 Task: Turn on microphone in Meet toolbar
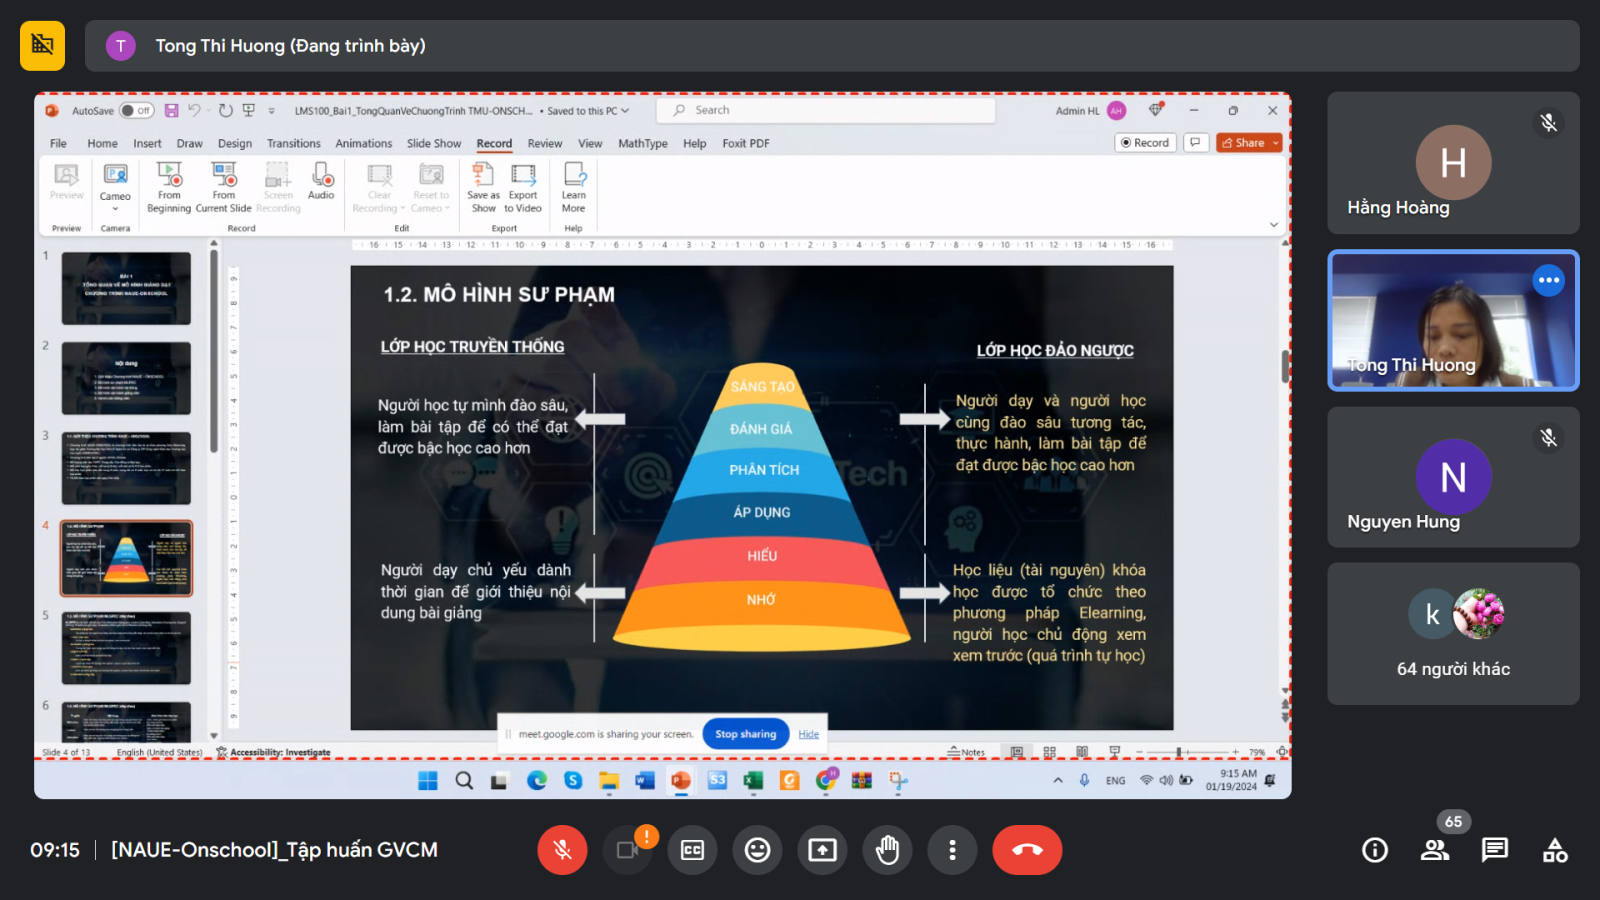[x=562, y=850]
